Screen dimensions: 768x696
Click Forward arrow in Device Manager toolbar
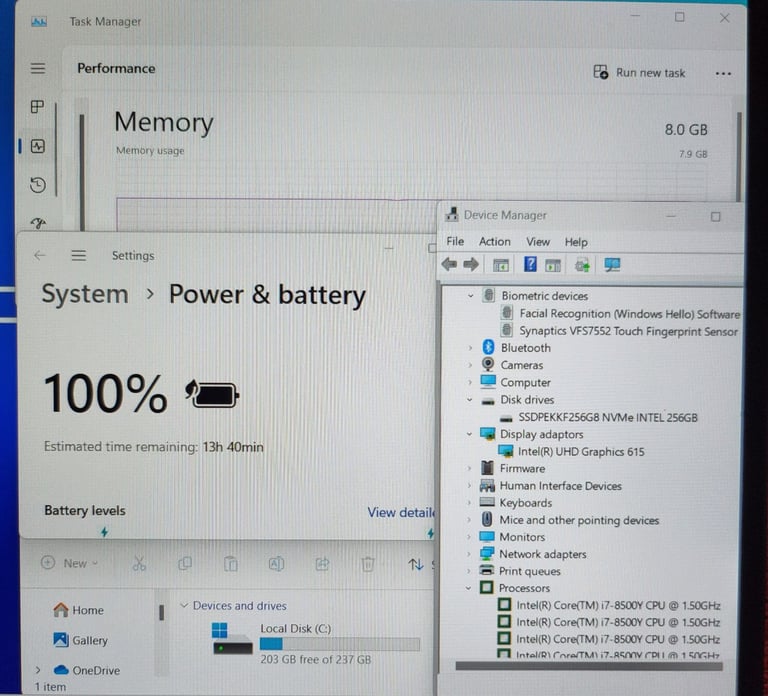471,265
